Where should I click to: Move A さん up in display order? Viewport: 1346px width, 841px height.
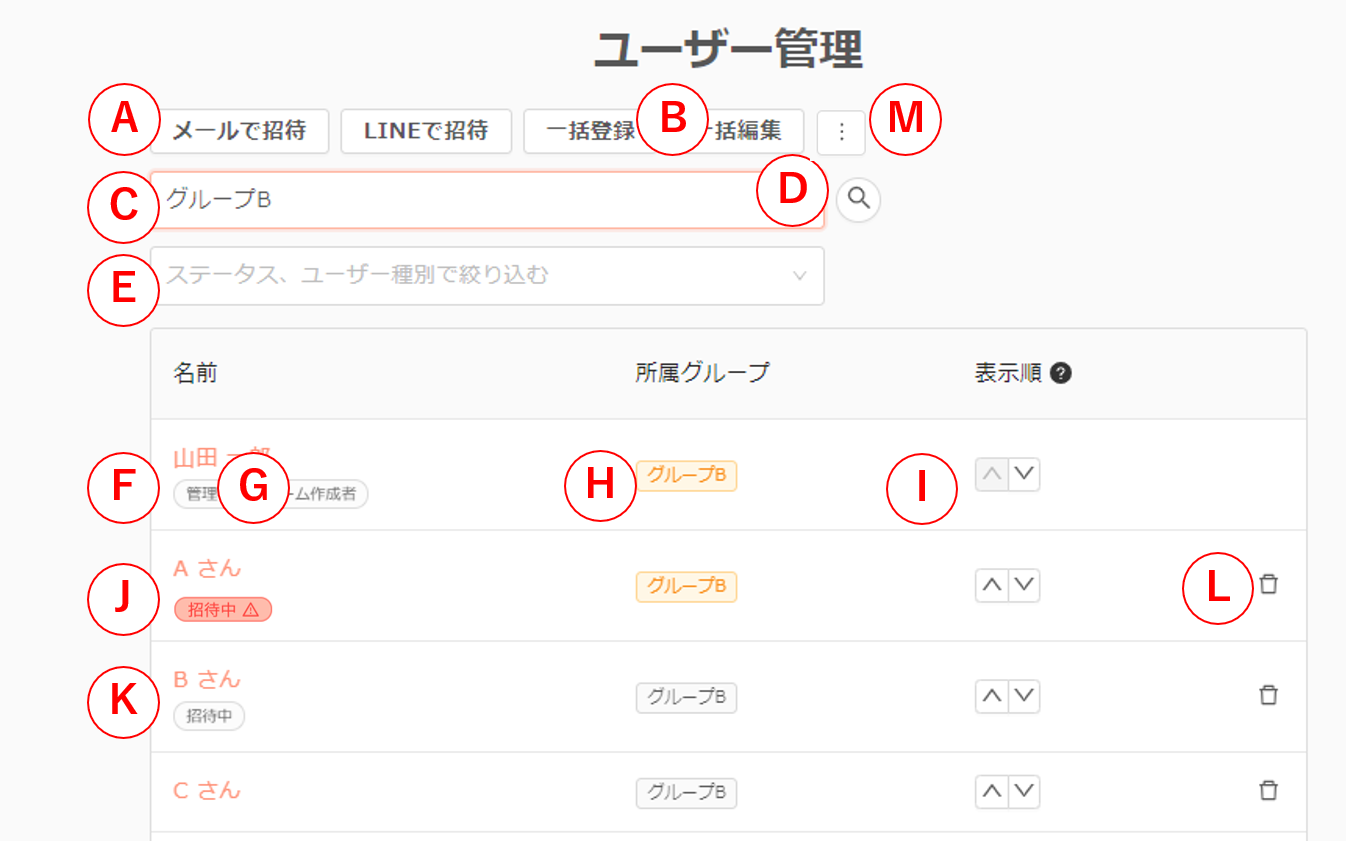click(992, 586)
